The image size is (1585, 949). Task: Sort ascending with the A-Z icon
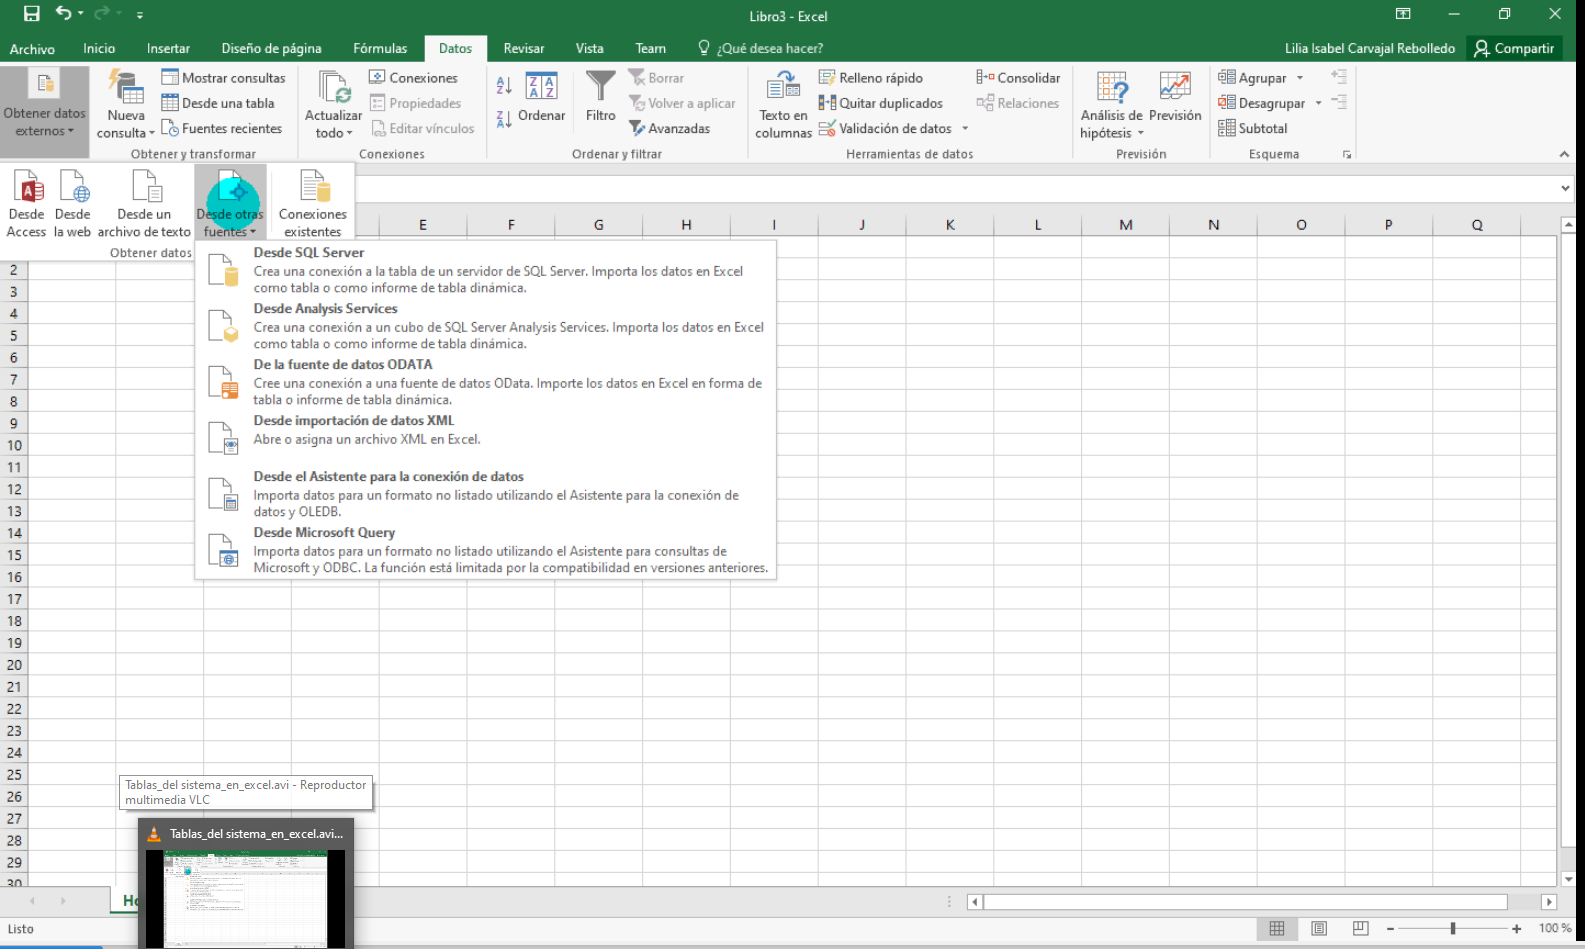pyautogui.click(x=505, y=87)
